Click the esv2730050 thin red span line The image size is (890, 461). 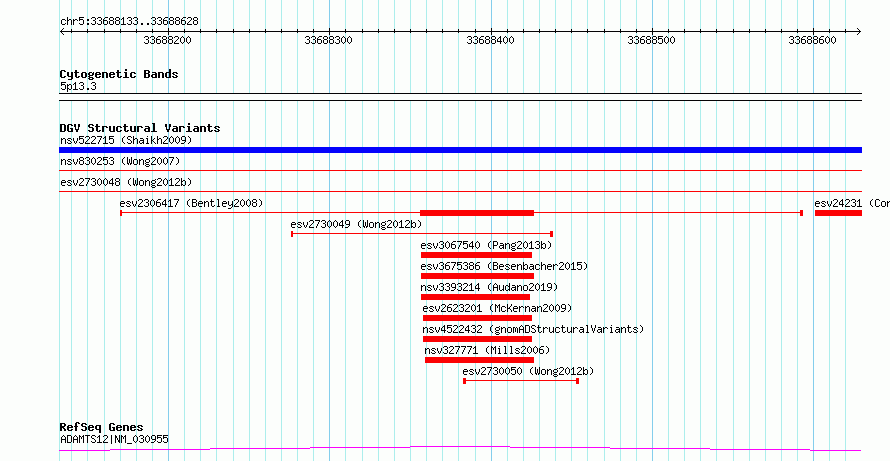[x=521, y=381]
